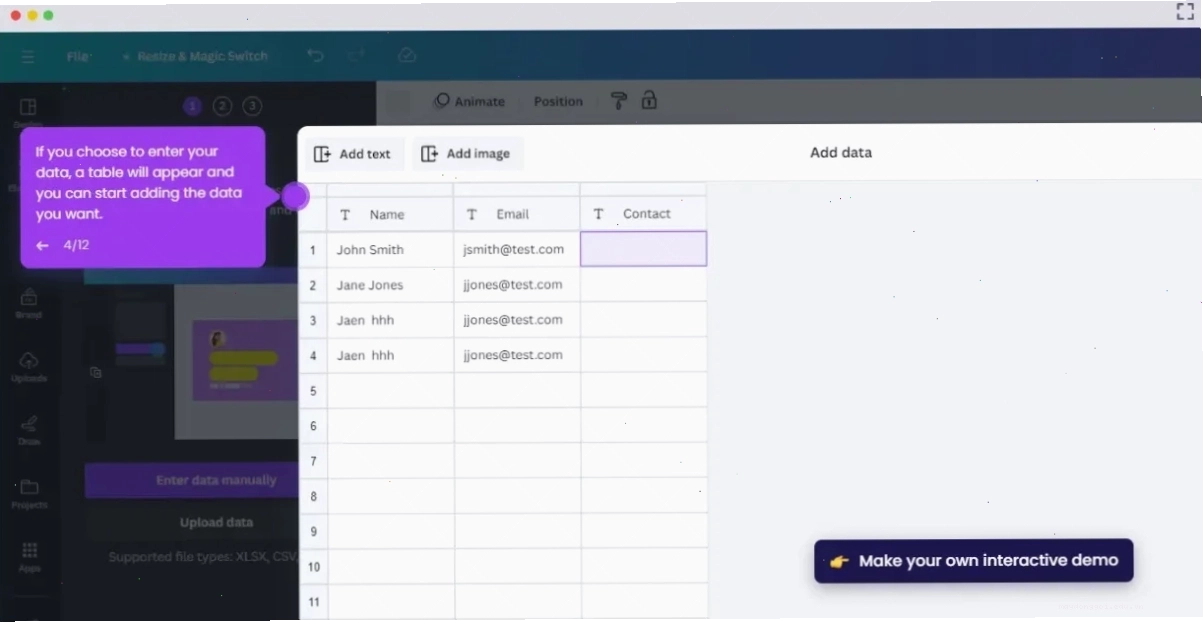Click the empty Contact cell in row 2
Image resolution: width=1203 pixels, height=623 pixels.
click(644, 285)
